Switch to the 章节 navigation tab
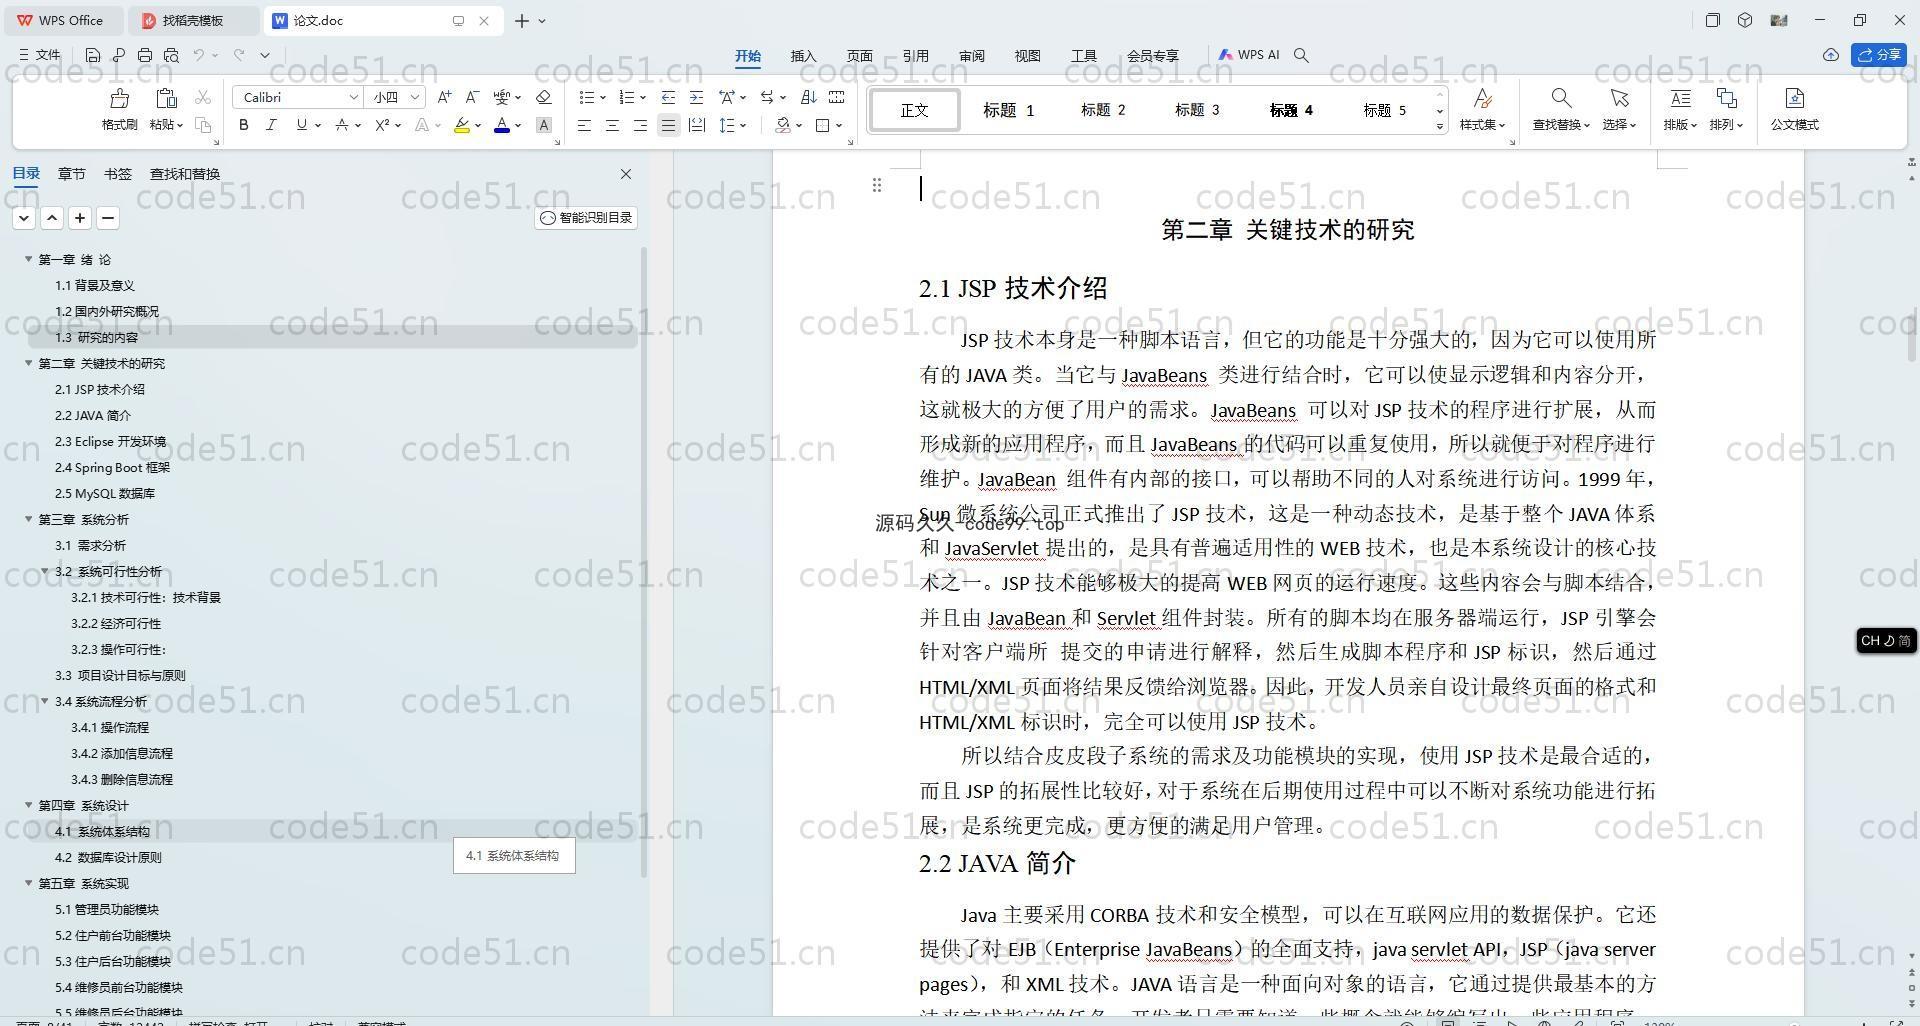Viewport: 1920px width, 1026px height. coord(71,174)
